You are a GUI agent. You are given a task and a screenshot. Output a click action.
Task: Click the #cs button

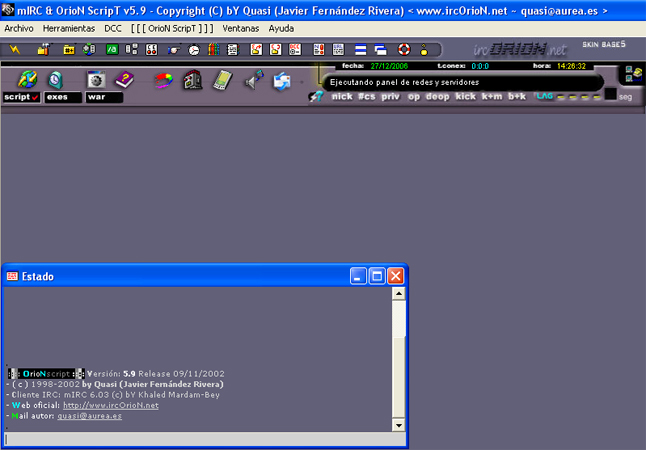click(x=367, y=96)
